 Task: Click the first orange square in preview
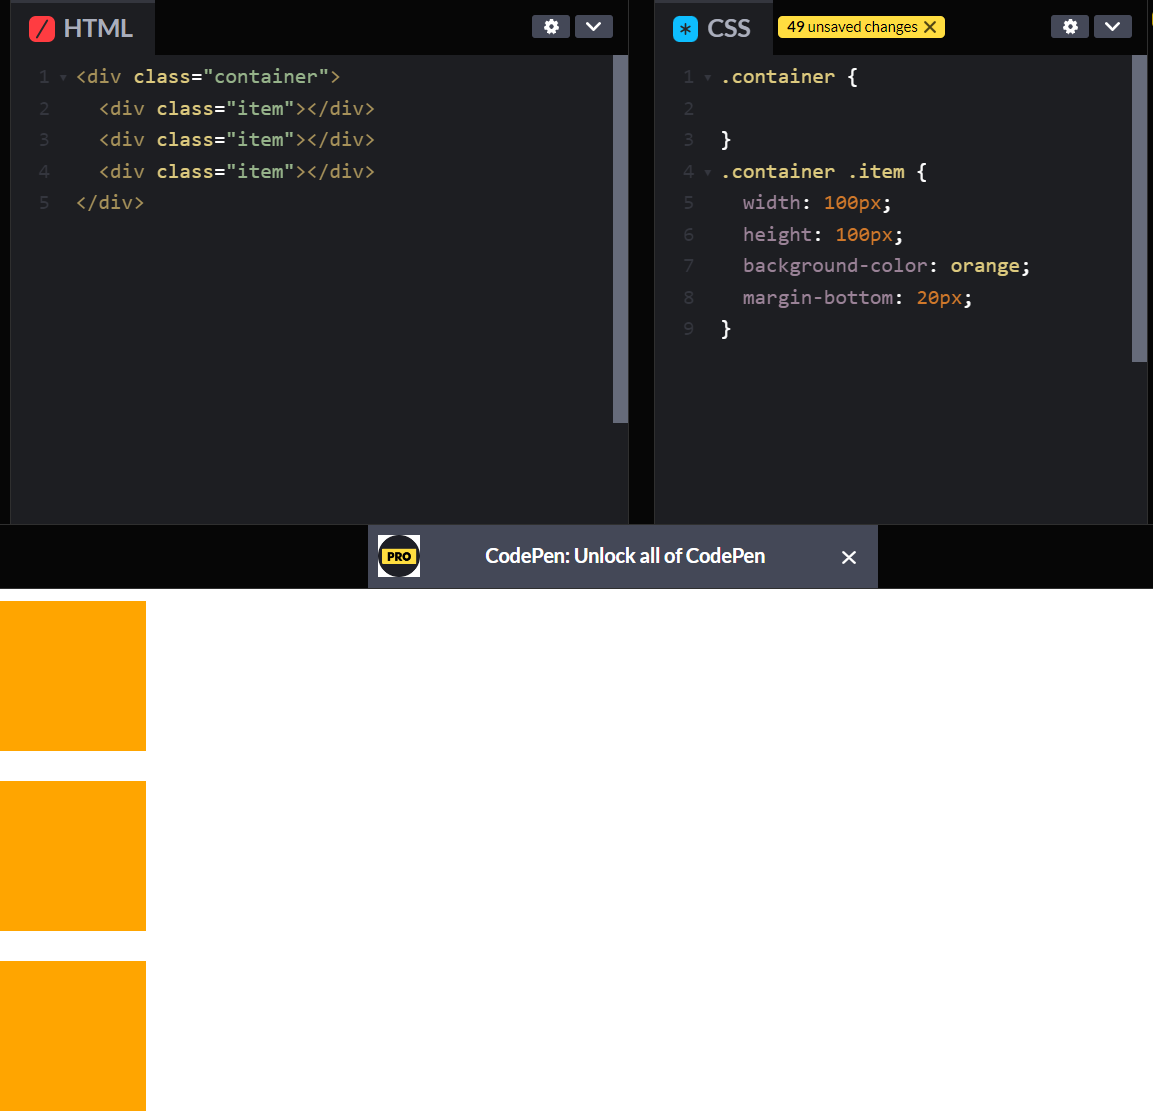point(73,676)
